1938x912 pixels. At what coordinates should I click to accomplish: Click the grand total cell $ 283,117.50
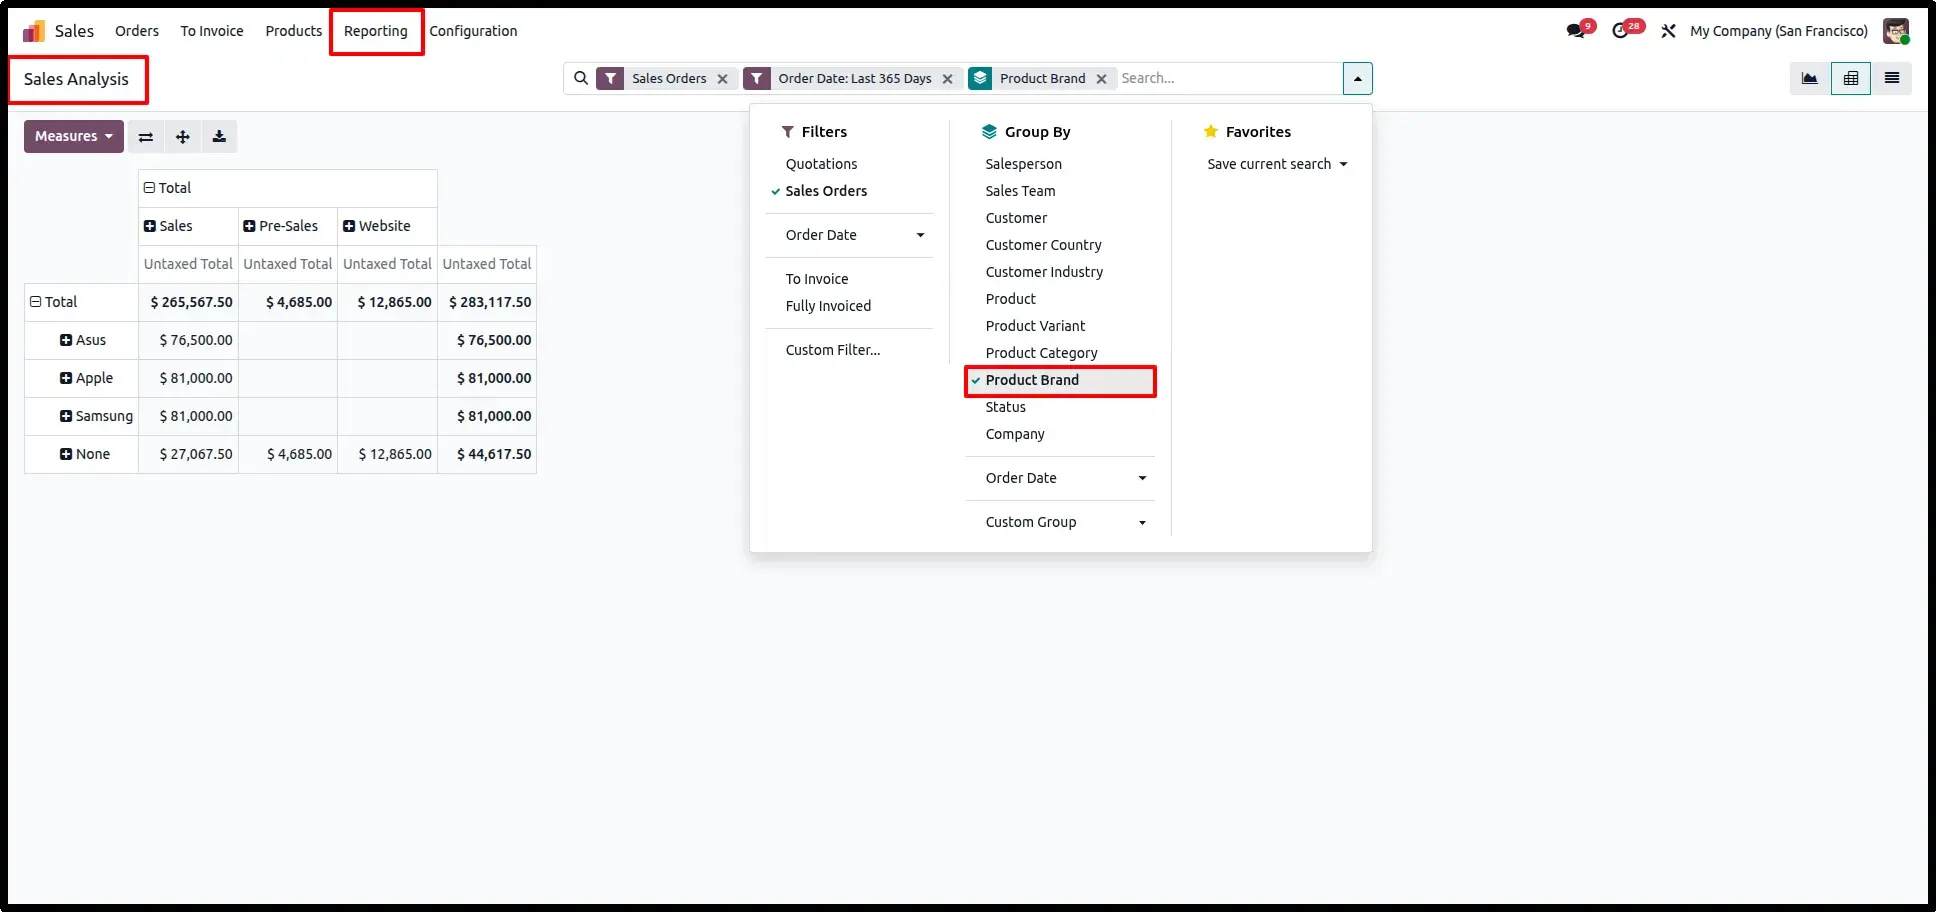[x=487, y=302]
